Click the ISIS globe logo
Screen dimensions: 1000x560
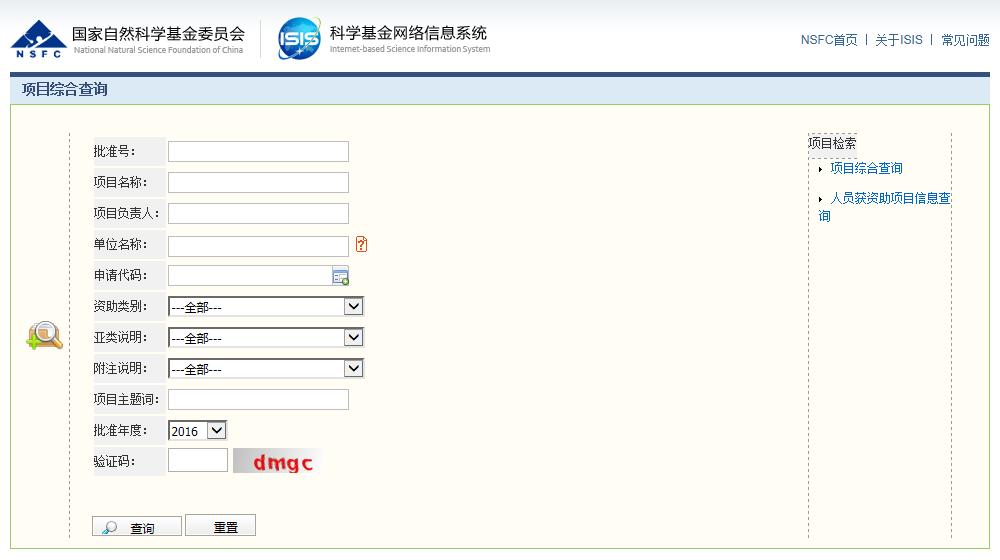click(x=299, y=39)
